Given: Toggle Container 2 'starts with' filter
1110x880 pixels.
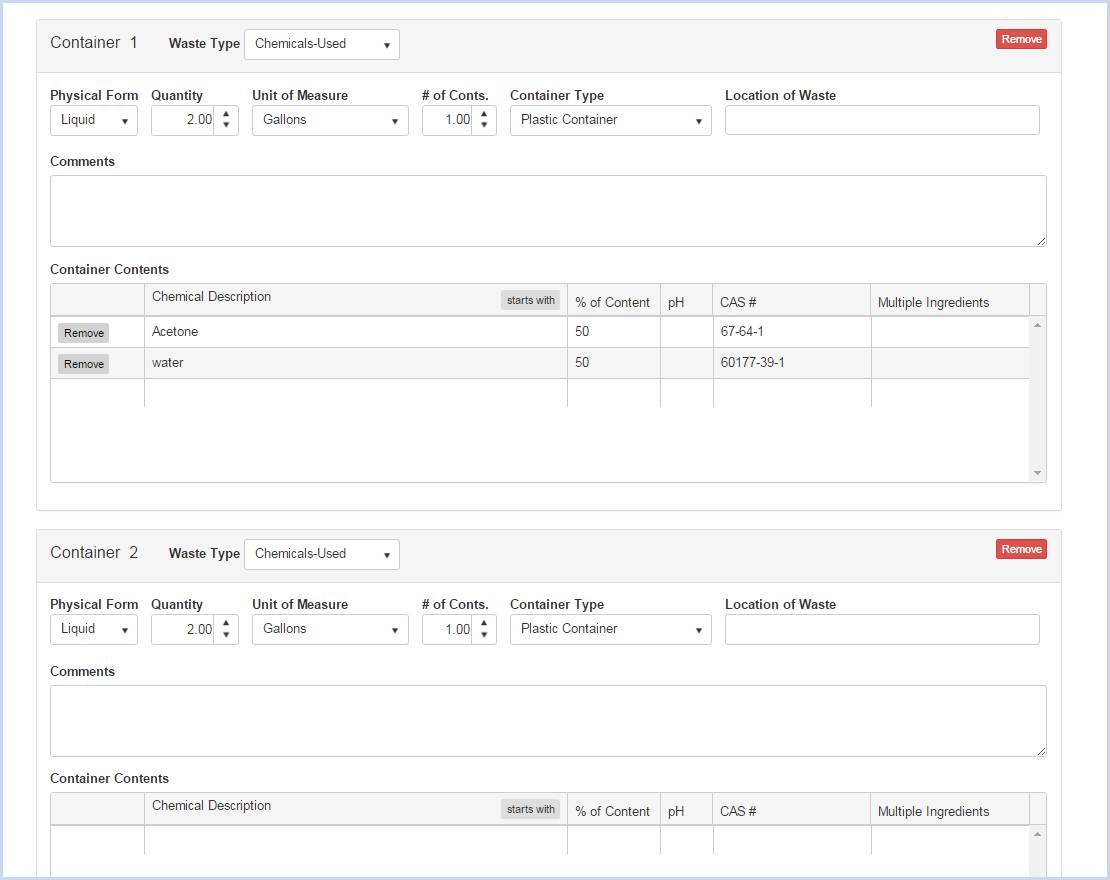Looking at the screenshot, I should pyautogui.click(x=530, y=809).
